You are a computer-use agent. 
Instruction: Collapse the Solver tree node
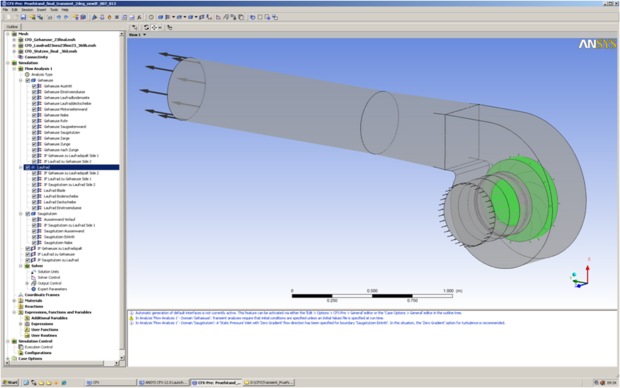coord(21,266)
